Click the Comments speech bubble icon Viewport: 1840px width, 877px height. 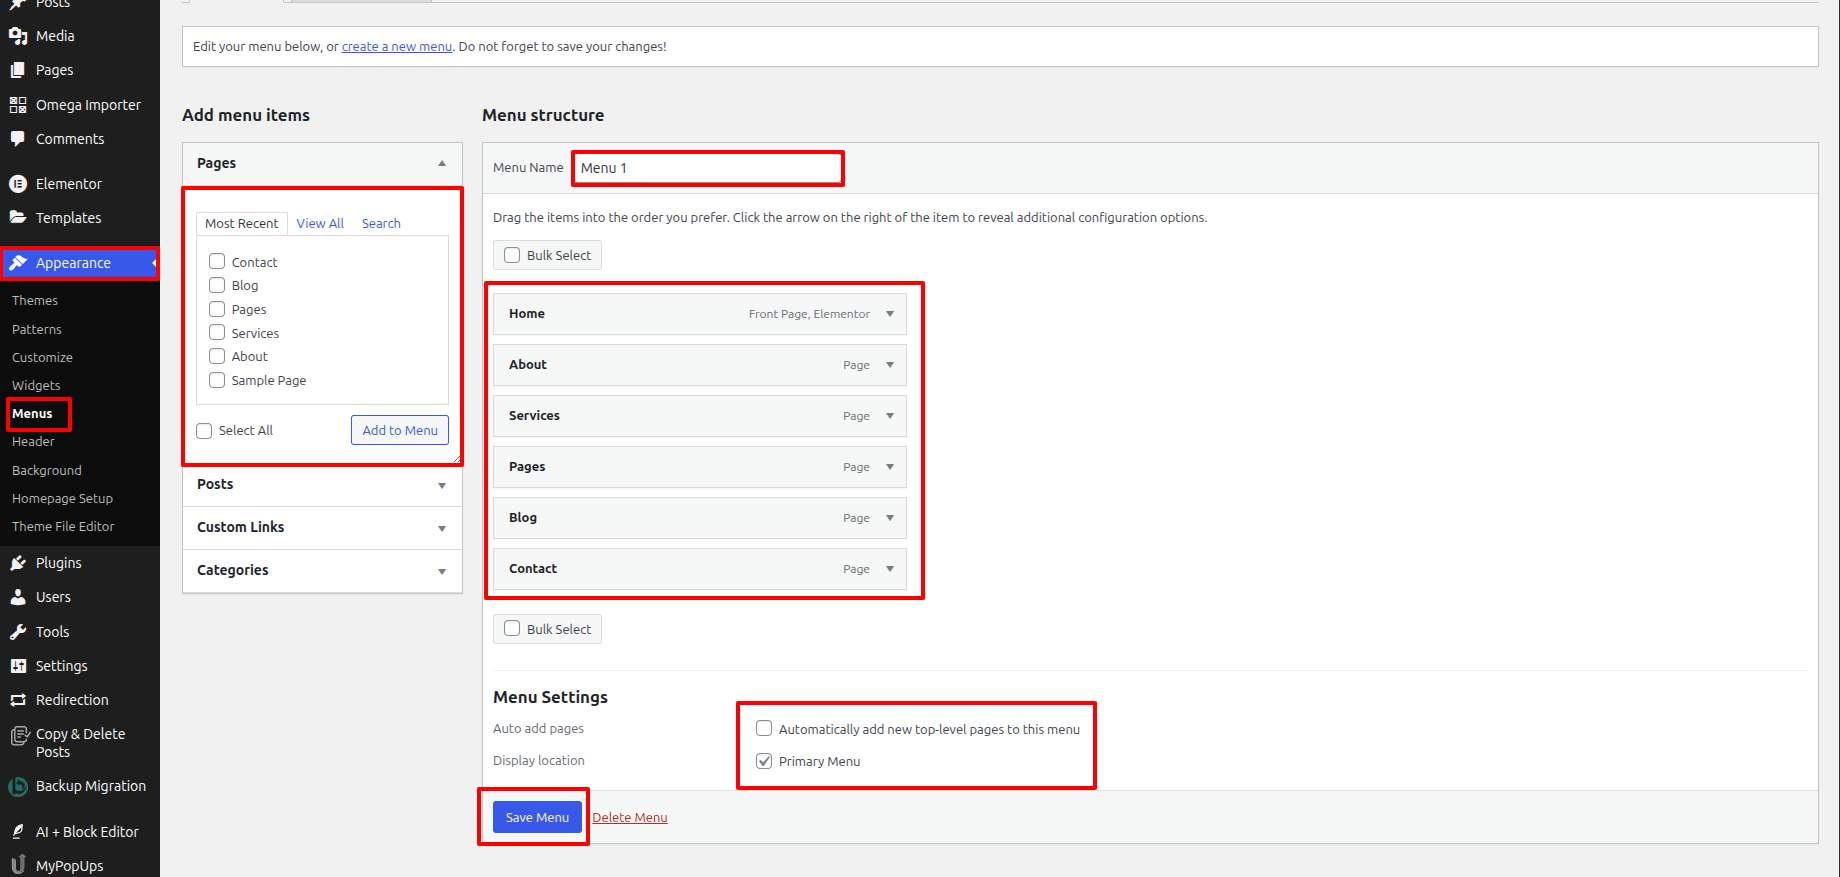[18, 139]
